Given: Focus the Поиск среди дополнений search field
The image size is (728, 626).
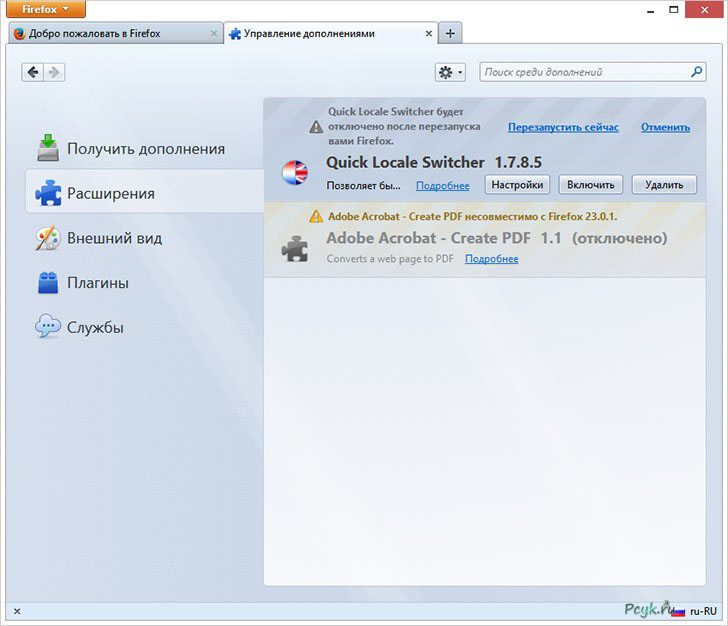Looking at the screenshot, I should click(x=584, y=72).
